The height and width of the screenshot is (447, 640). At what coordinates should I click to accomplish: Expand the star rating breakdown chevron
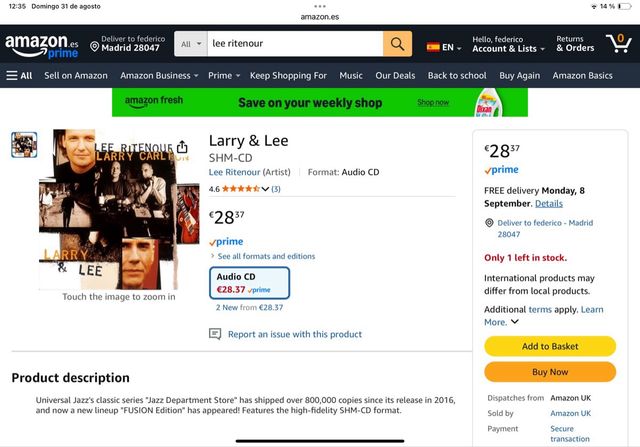[x=265, y=189]
